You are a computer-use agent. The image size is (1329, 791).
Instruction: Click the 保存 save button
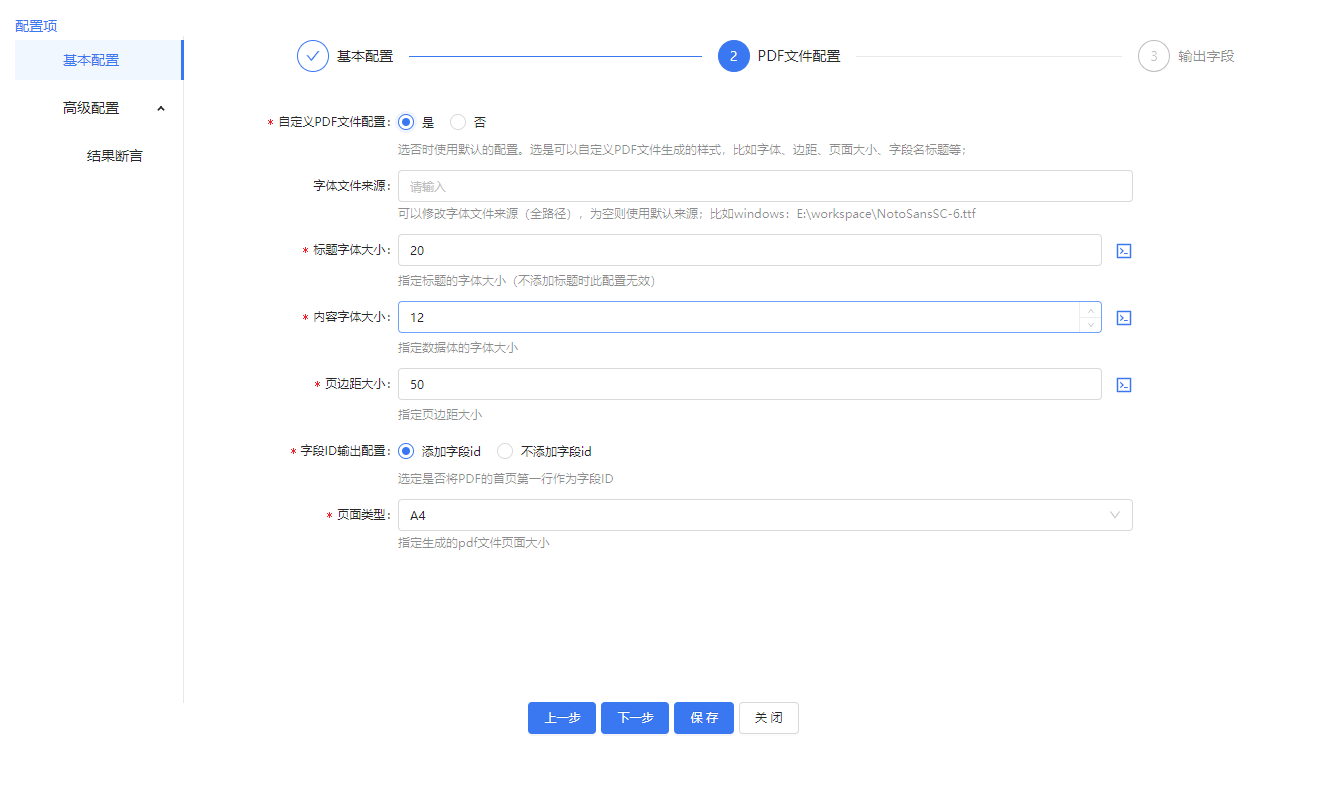click(x=703, y=717)
